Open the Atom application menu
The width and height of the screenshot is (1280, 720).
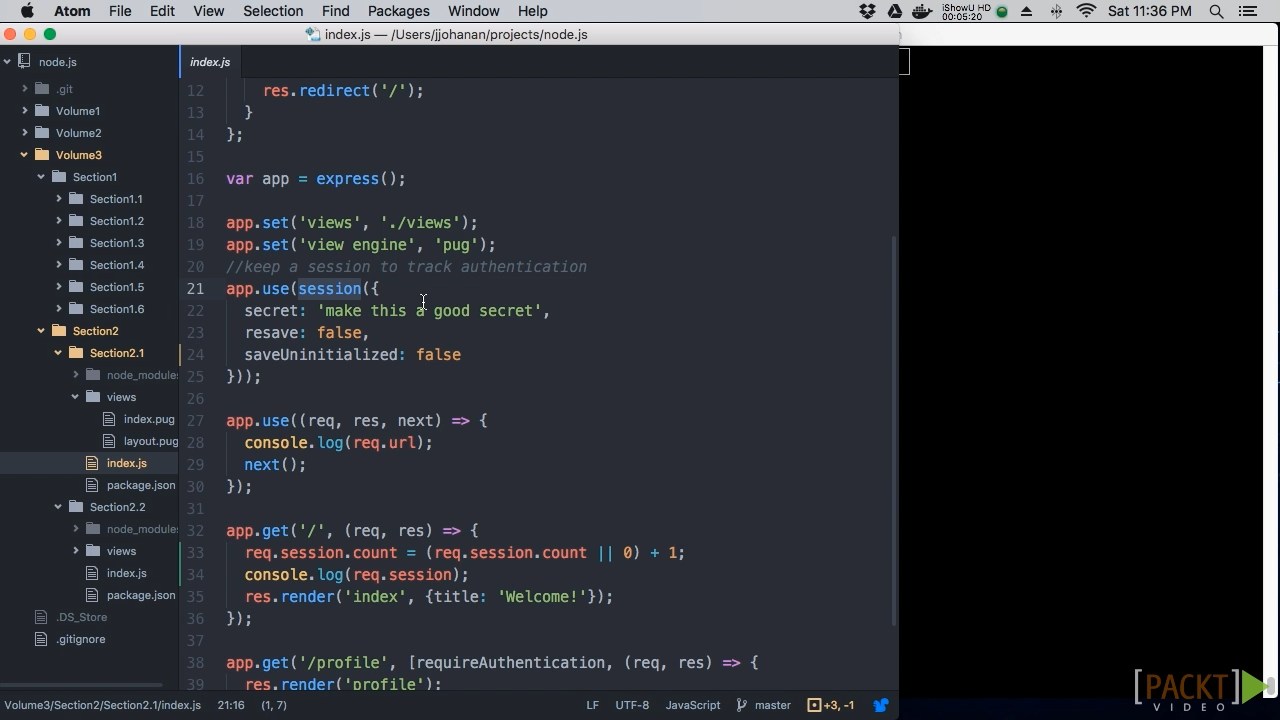pos(72,11)
